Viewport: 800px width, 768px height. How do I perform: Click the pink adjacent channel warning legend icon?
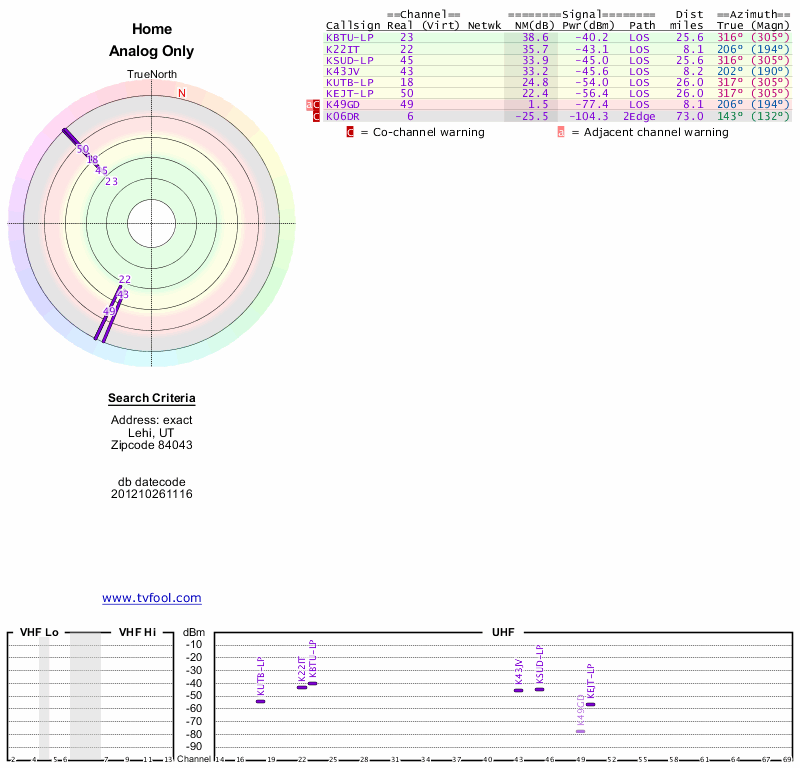[x=561, y=132]
